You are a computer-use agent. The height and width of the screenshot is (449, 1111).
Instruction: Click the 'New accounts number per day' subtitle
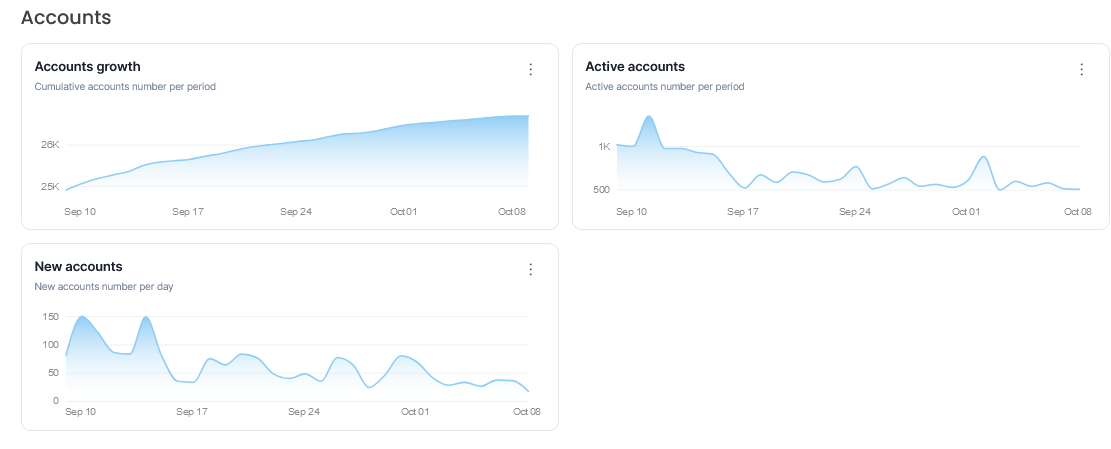(x=104, y=287)
